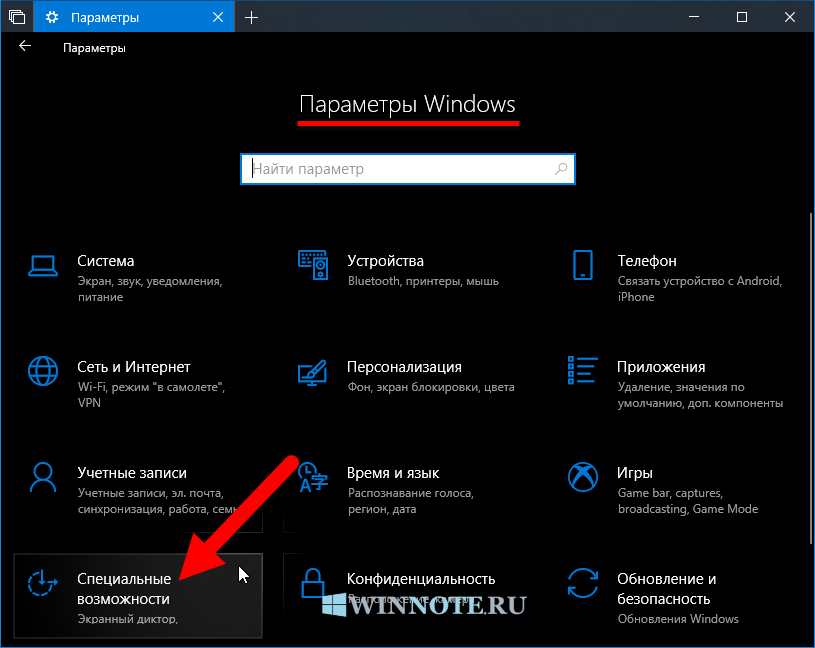Click the gear icon on the Параметры tab
The width and height of the screenshot is (815, 648).
(51, 17)
